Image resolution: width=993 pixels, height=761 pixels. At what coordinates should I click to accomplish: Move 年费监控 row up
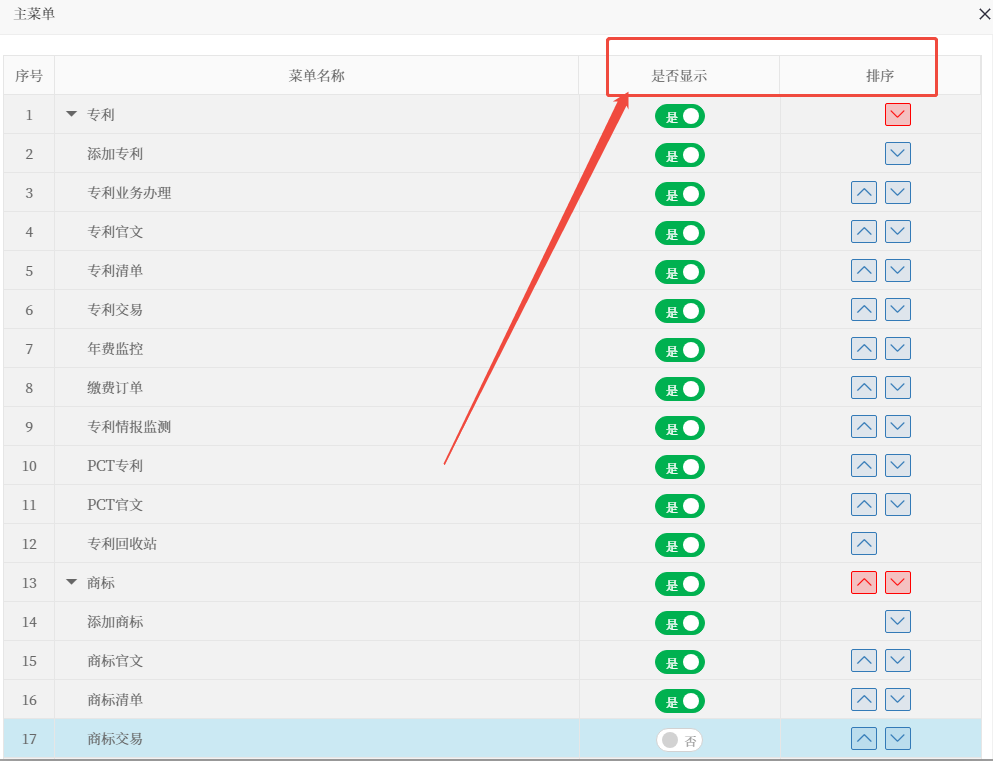coord(864,349)
